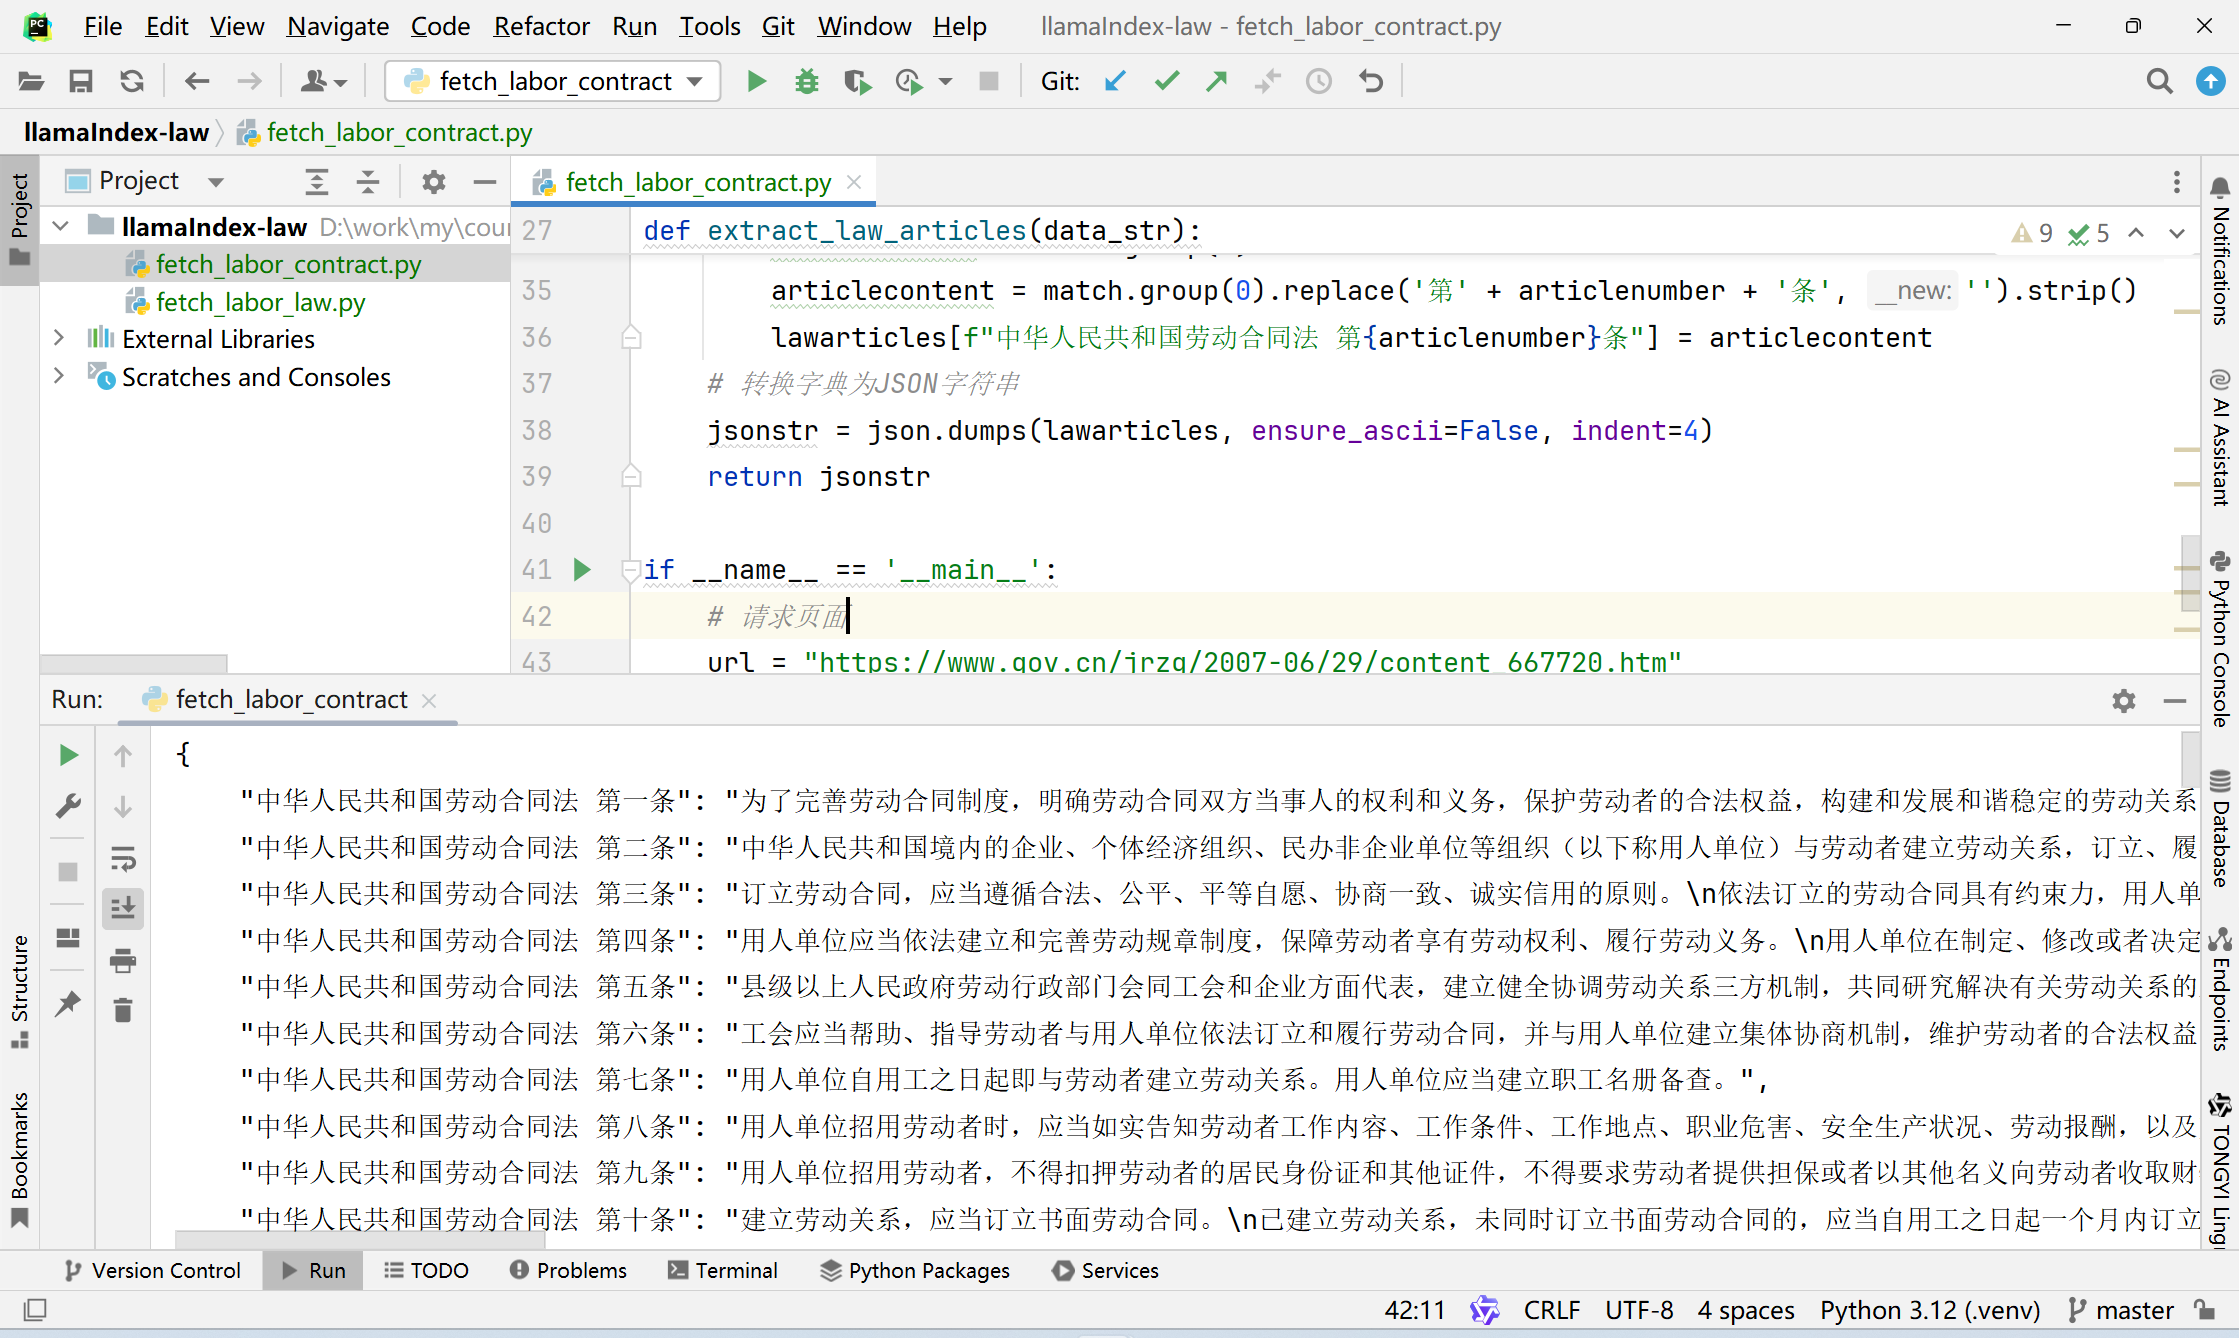
Task: Click Git update project arrow icon
Action: pyautogui.click(x=1115, y=81)
